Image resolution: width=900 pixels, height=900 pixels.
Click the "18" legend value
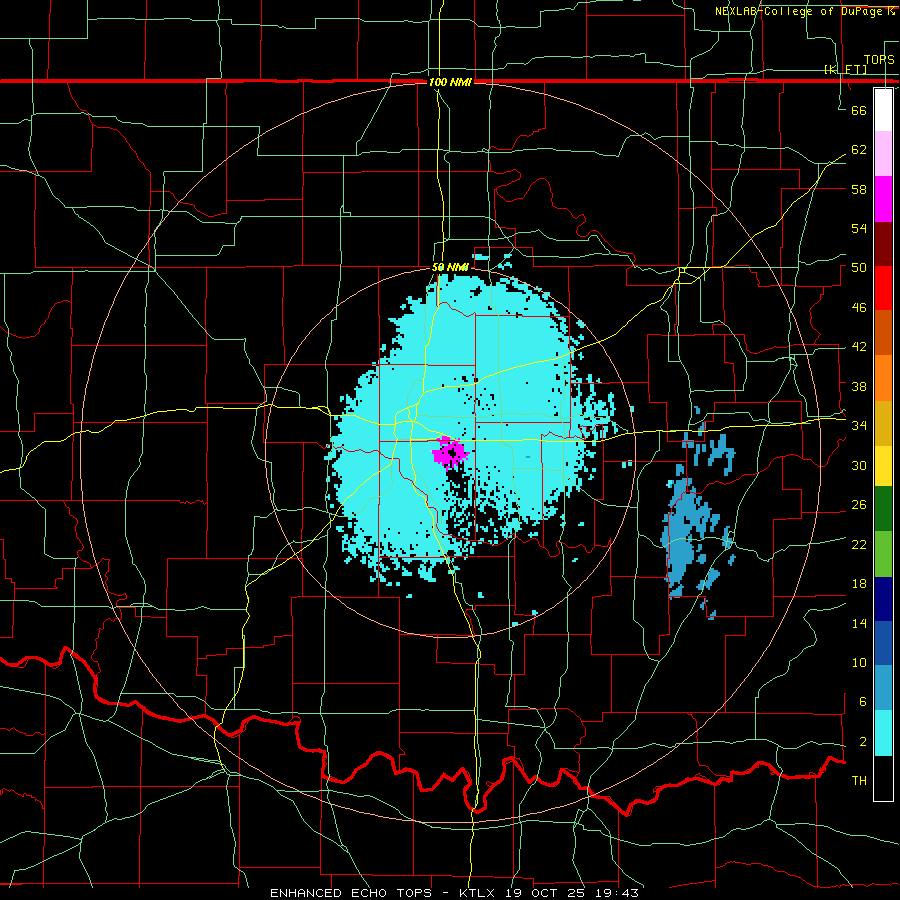pyautogui.click(x=859, y=584)
